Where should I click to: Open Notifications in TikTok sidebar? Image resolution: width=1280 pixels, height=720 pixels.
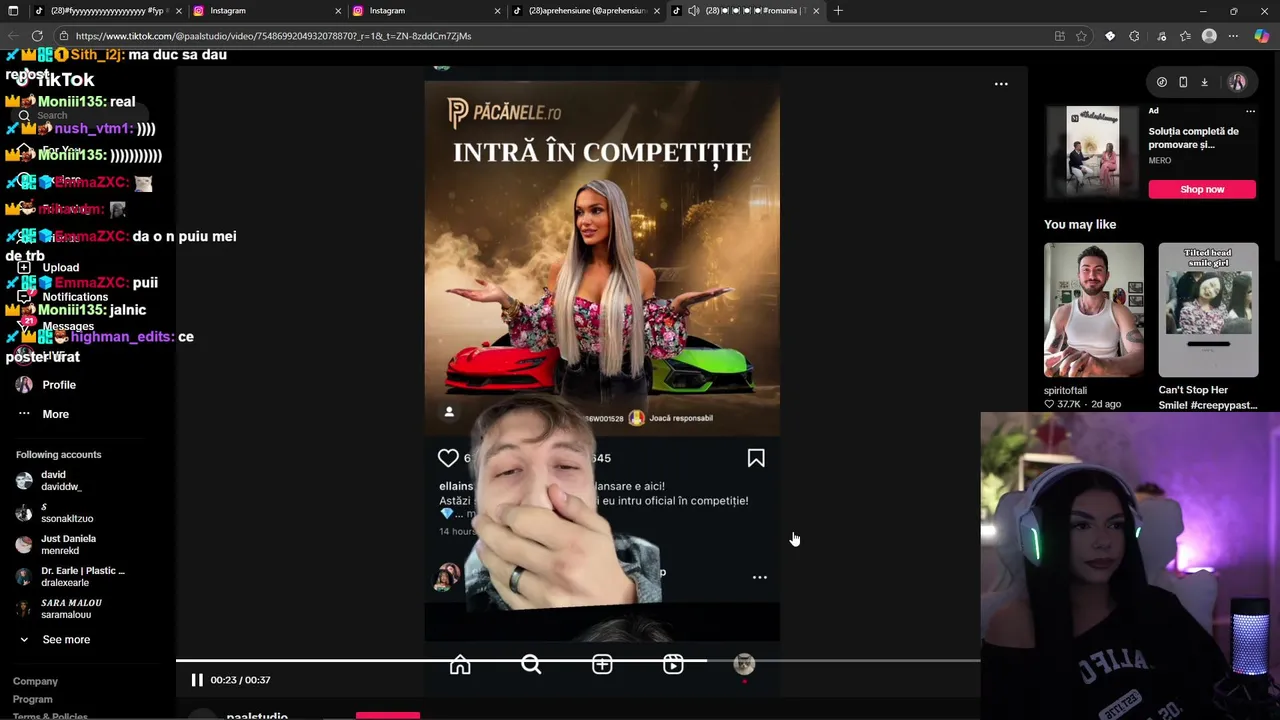62,297
